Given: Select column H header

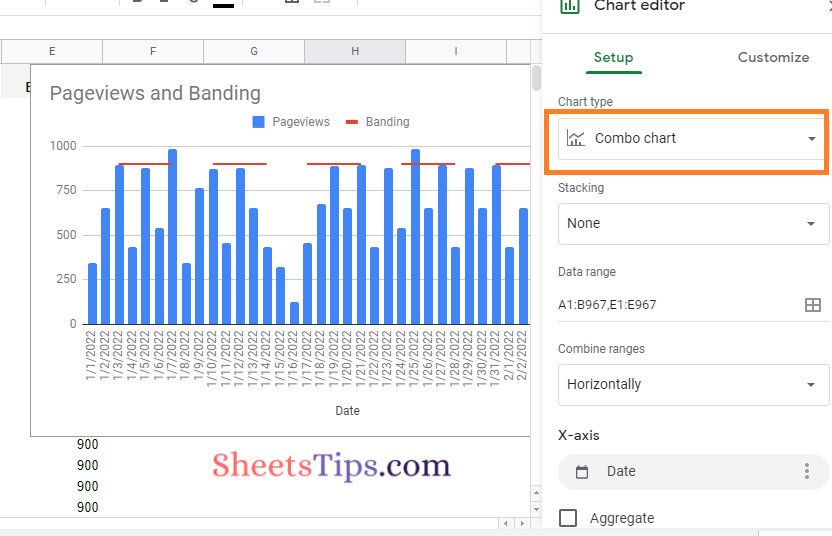Looking at the screenshot, I should pyautogui.click(x=355, y=51).
